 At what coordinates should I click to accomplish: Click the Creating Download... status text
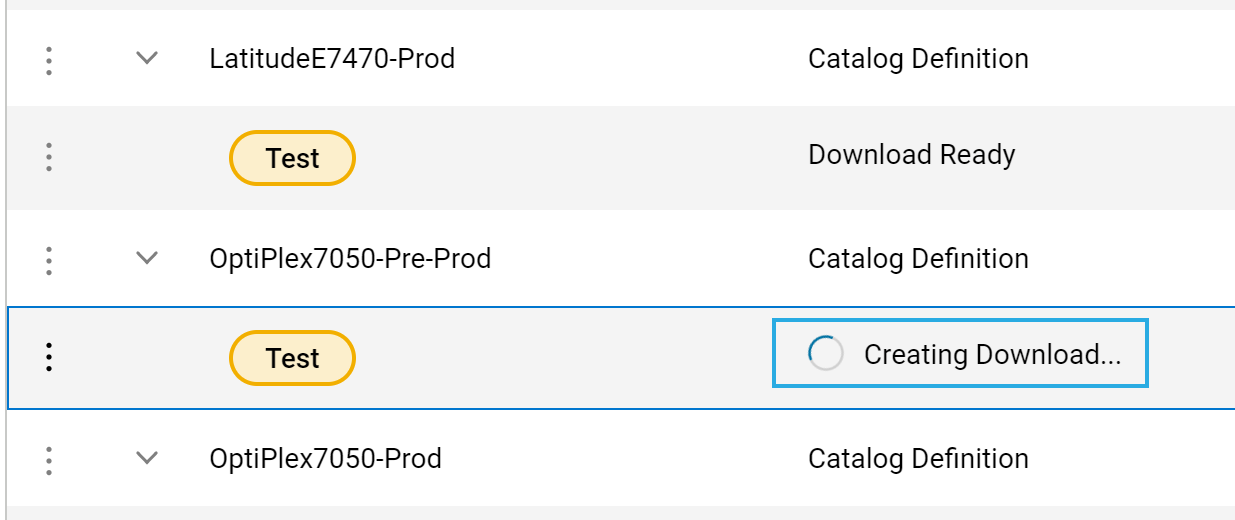[992, 355]
